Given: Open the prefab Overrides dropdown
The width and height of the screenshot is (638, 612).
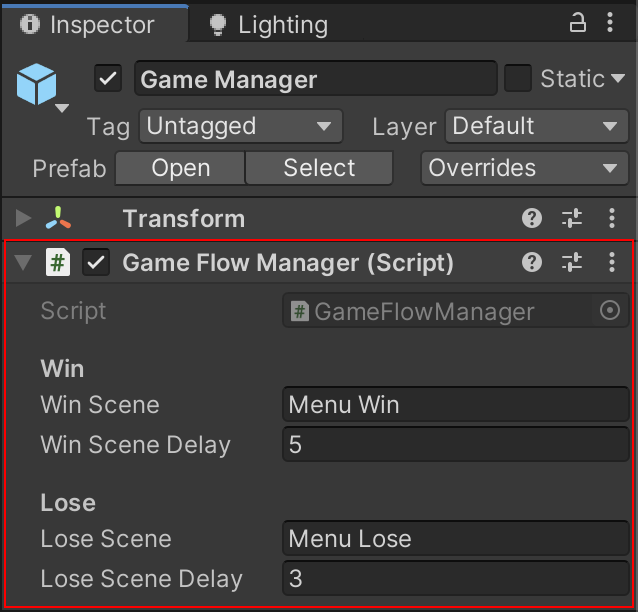Looking at the screenshot, I should [x=524, y=168].
